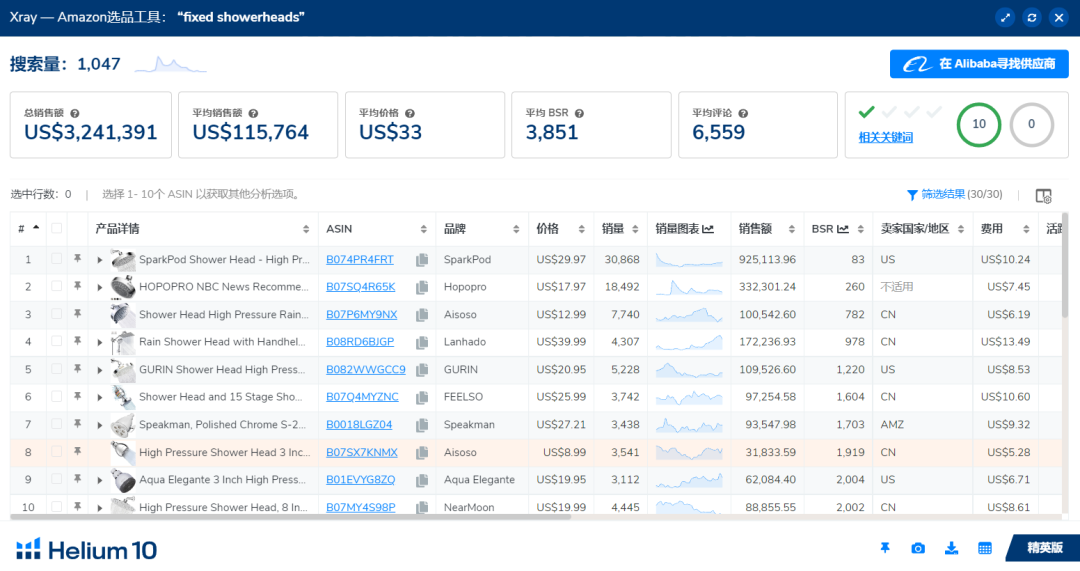The width and height of the screenshot is (1080, 571).
Task: Expand GURIN Shower Head row
Action: pyautogui.click(x=100, y=371)
